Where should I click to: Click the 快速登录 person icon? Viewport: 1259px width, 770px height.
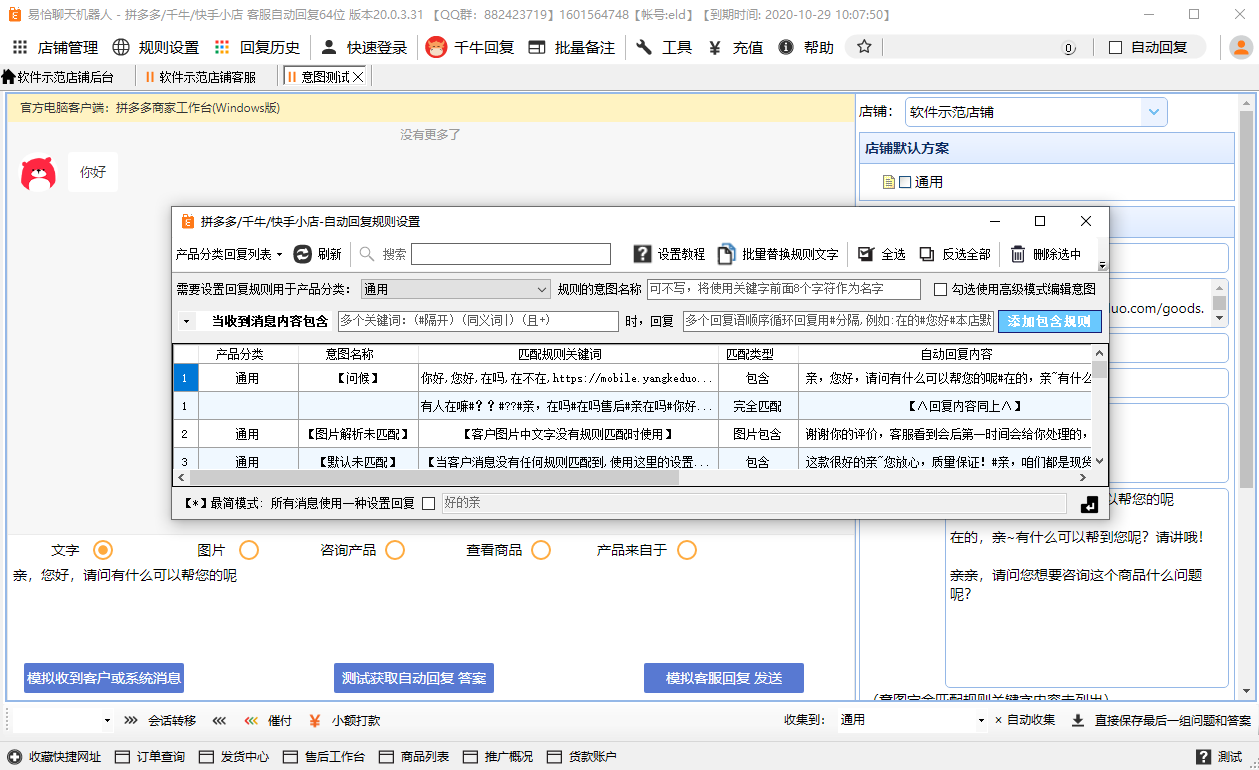329,47
